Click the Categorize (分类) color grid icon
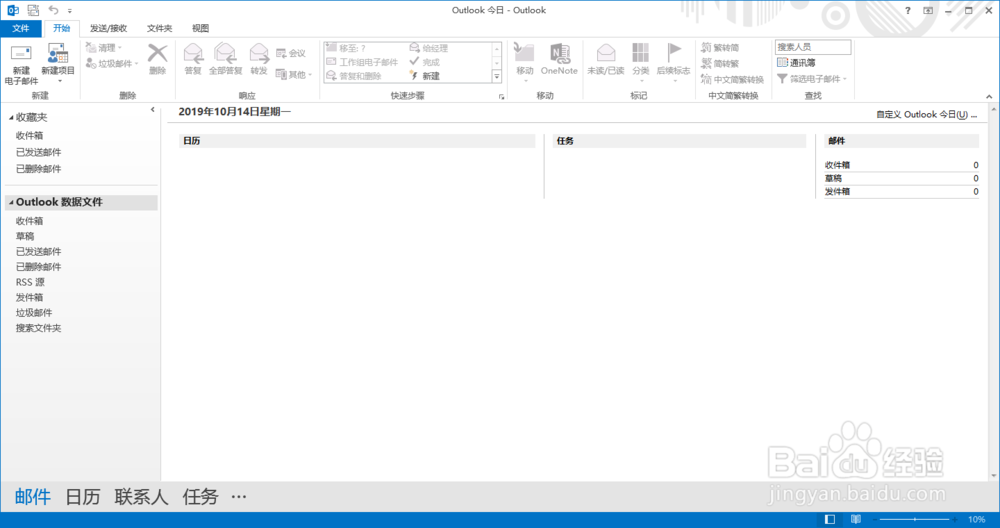 click(x=640, y=54)
